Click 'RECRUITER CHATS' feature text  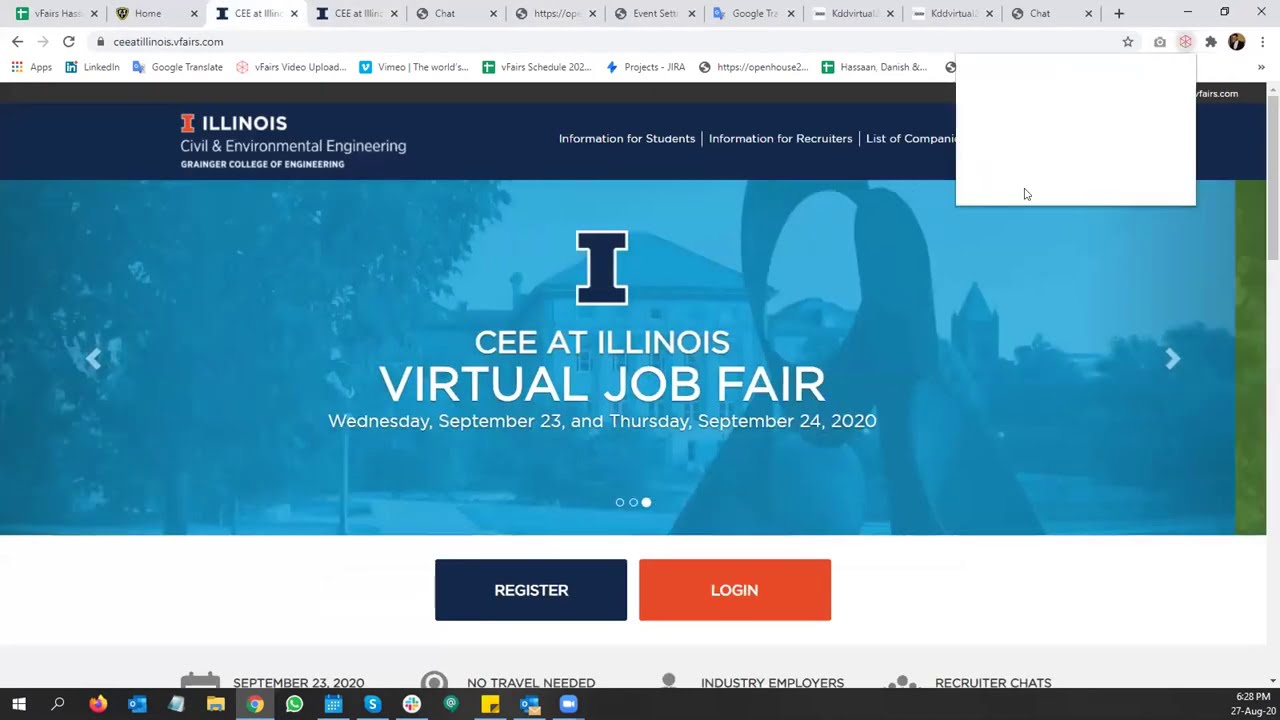point(993,683)
